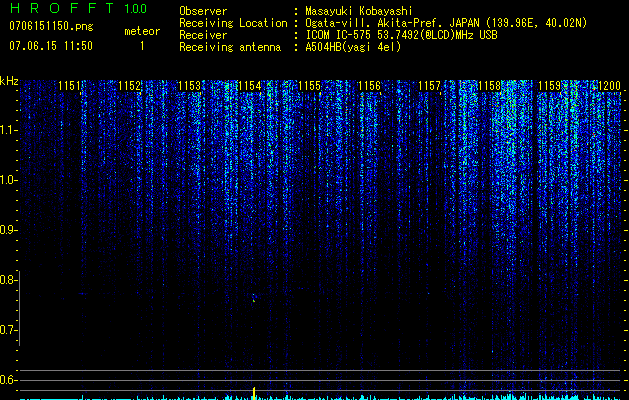
Task: Click time marker 1157
Action: [429, 86]
